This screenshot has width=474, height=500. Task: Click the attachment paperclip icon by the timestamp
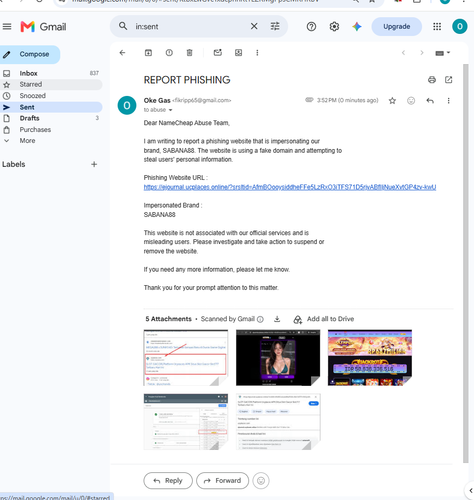point(309,100)
